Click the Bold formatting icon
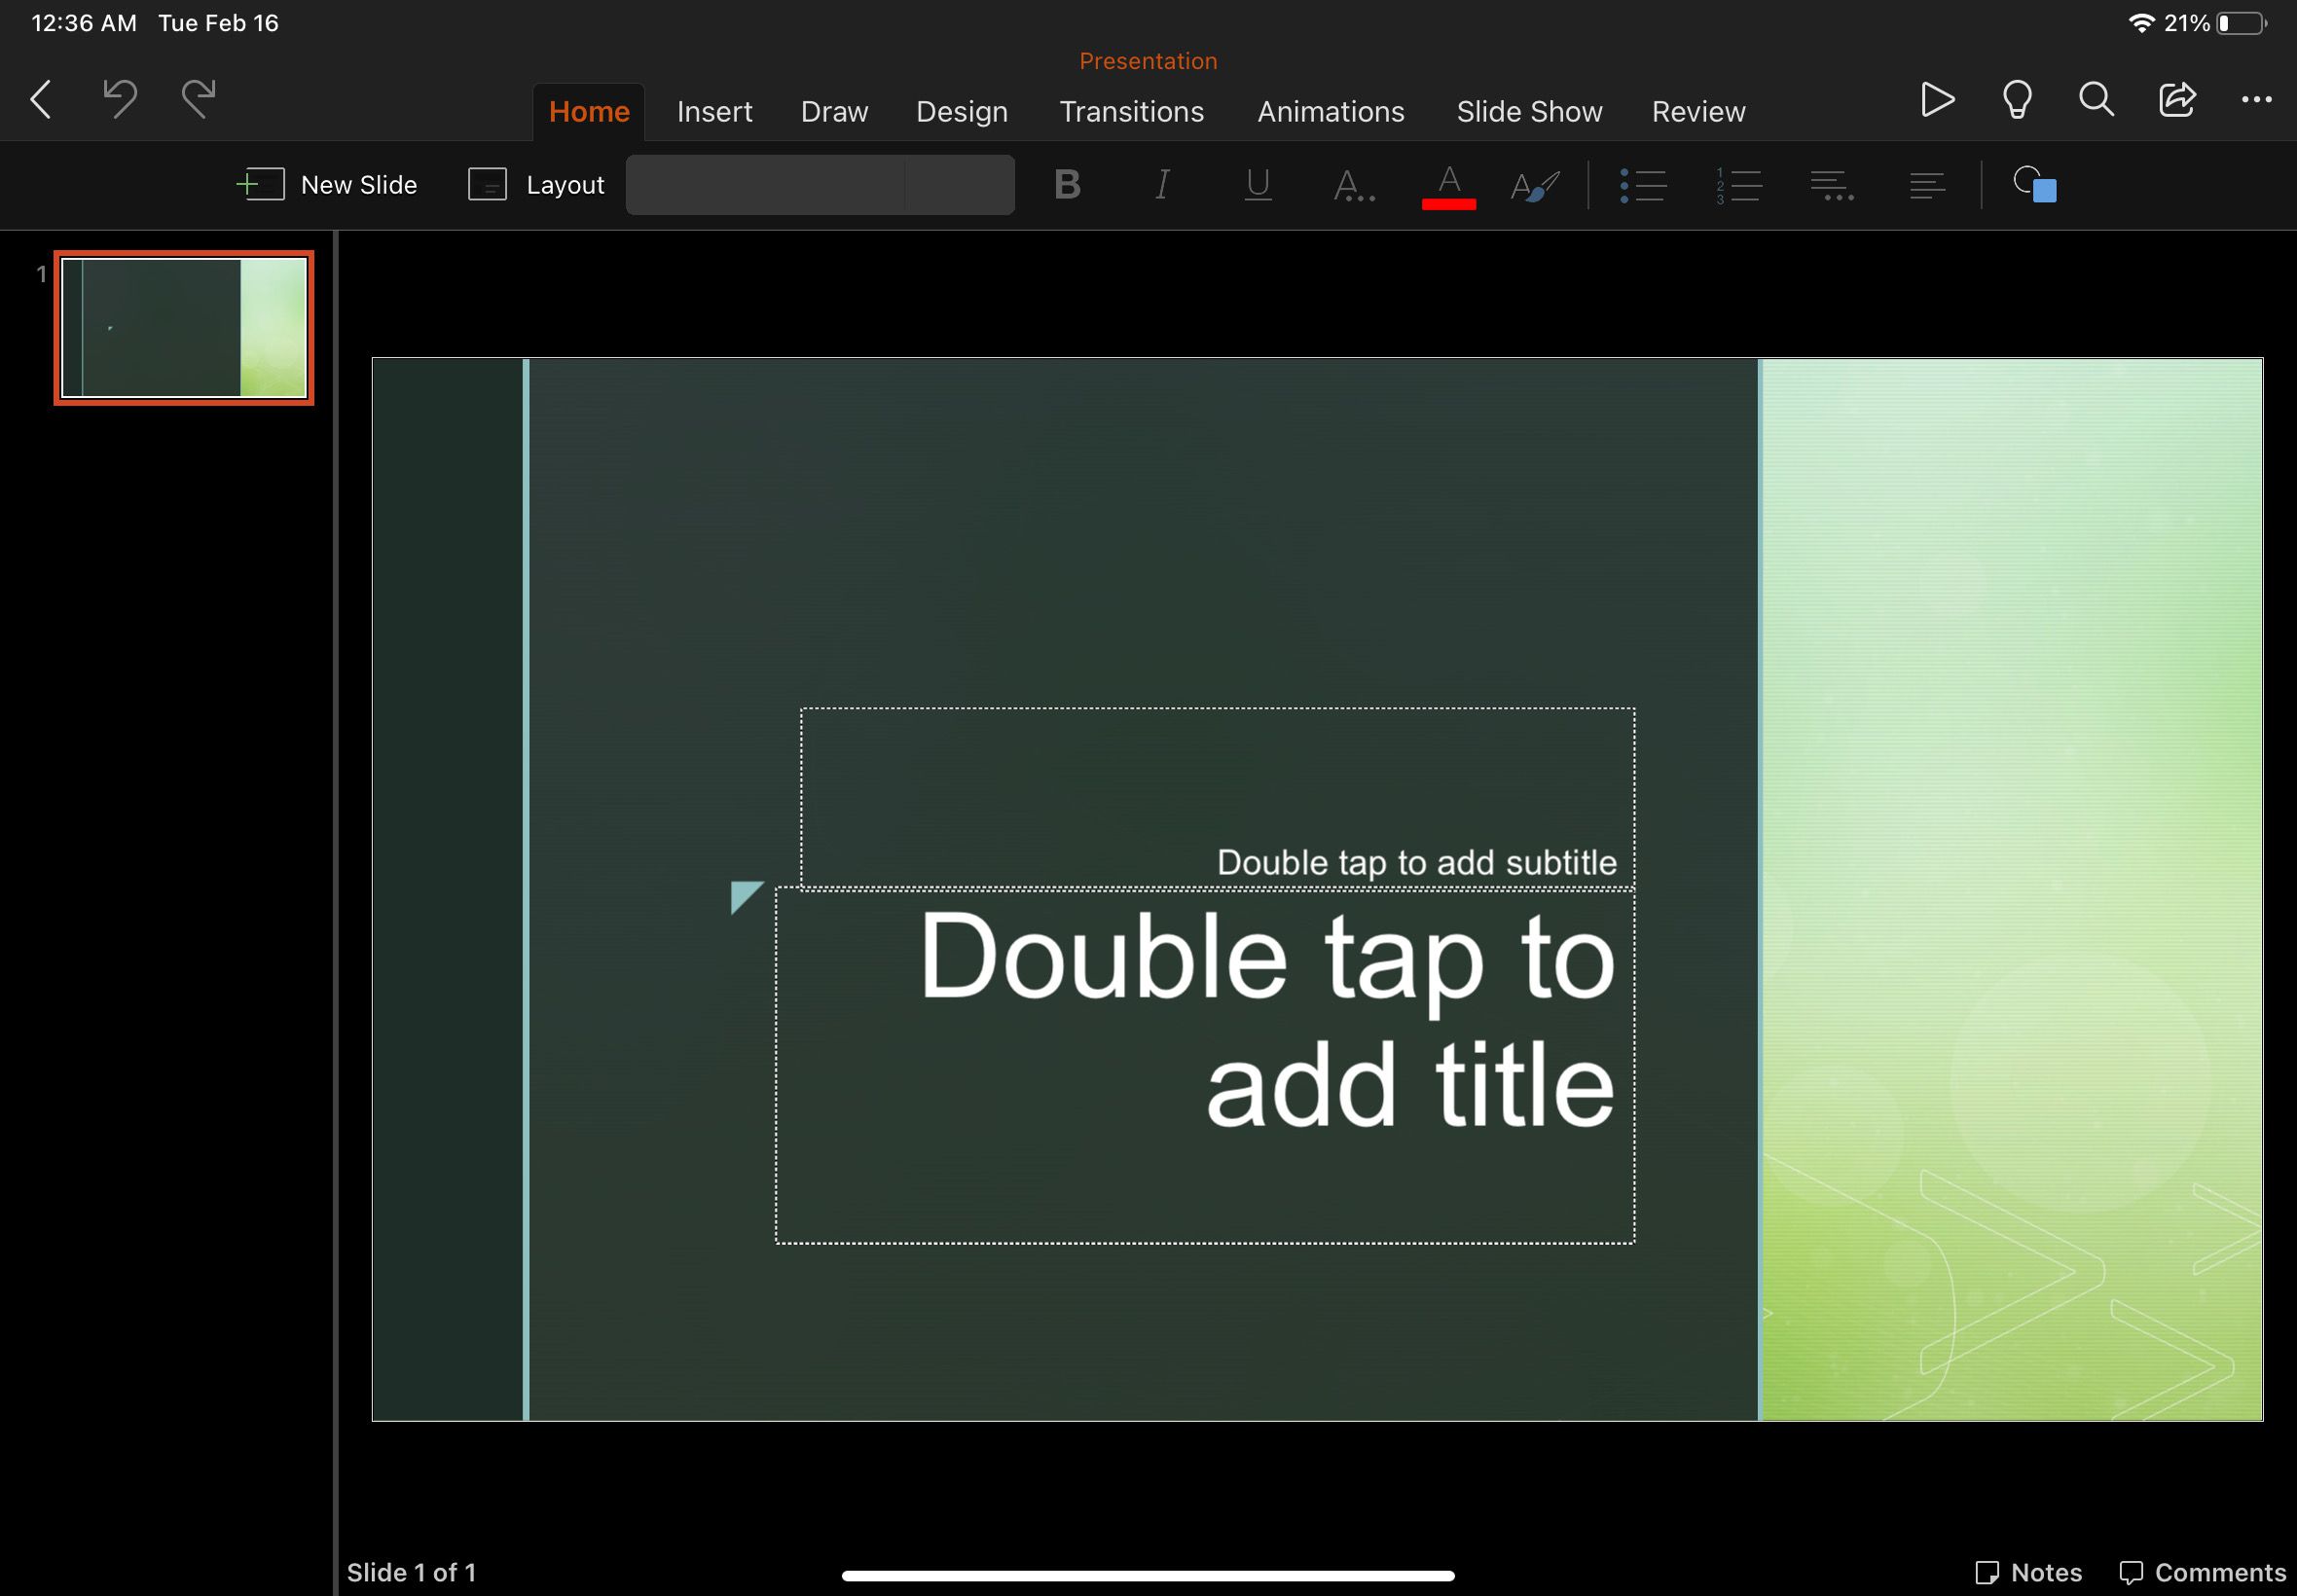 pyautogui.click(x=1069, y=183)
